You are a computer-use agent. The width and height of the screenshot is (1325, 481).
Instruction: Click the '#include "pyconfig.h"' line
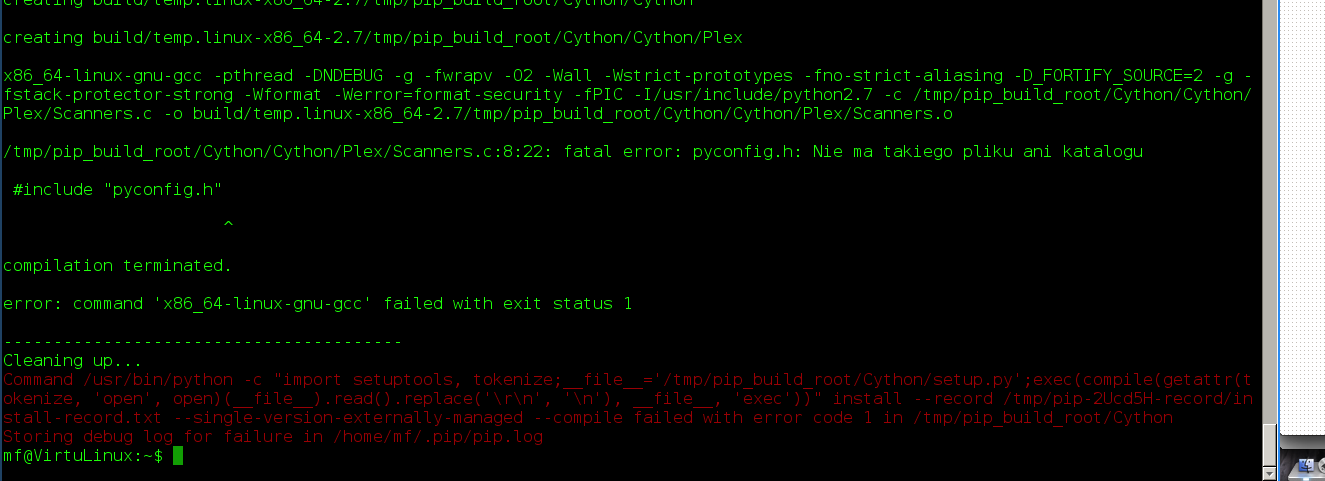click(x=117, y=190)
